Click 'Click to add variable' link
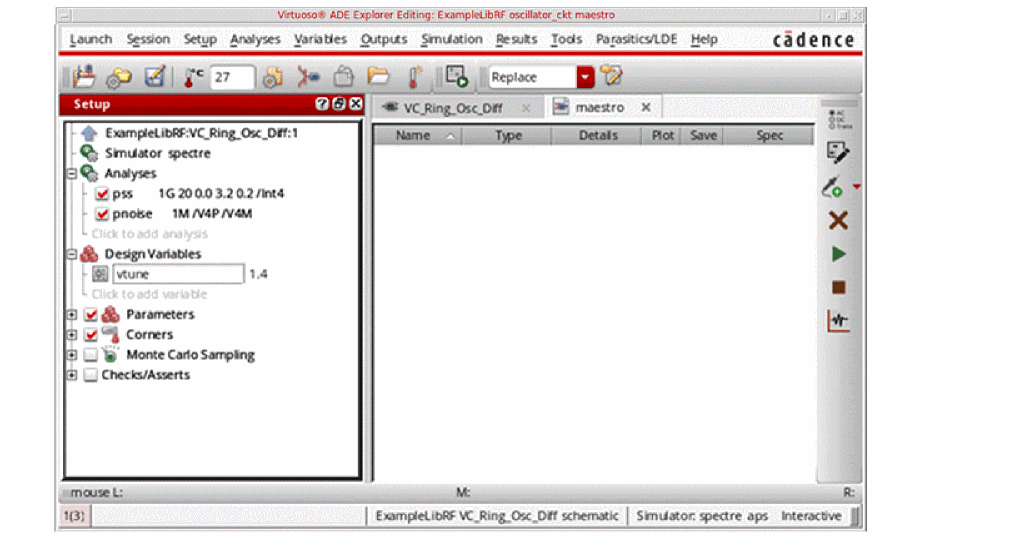Viewport: 1013px width, 533px height. coord(149,294)
